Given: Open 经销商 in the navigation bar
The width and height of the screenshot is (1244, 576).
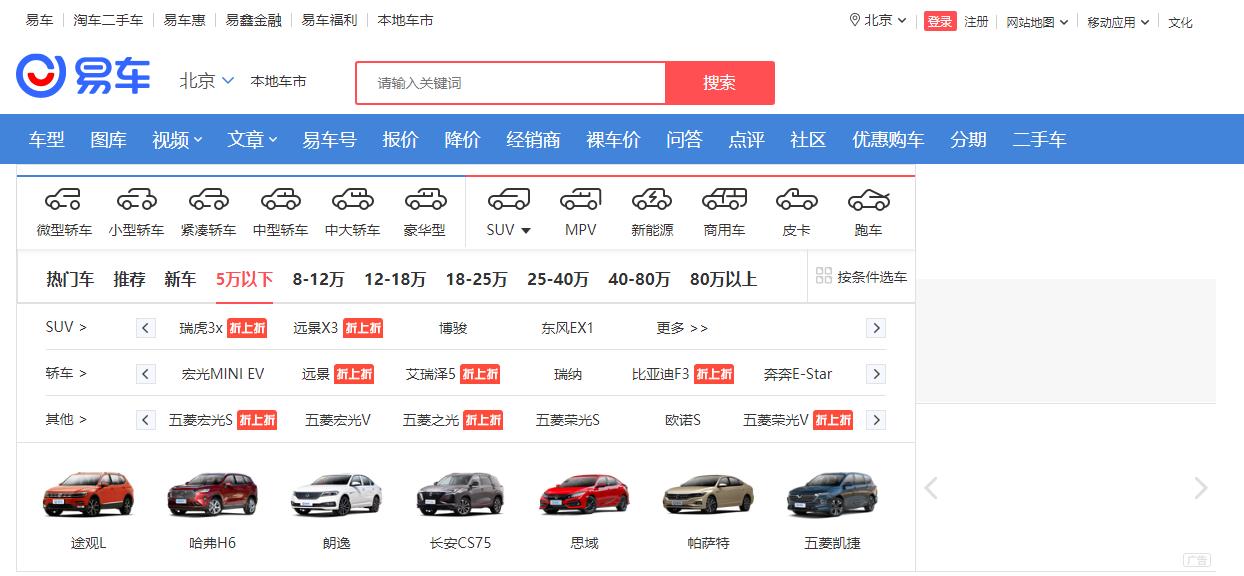Looking at the screenshot, I should [x=533, y=140].
